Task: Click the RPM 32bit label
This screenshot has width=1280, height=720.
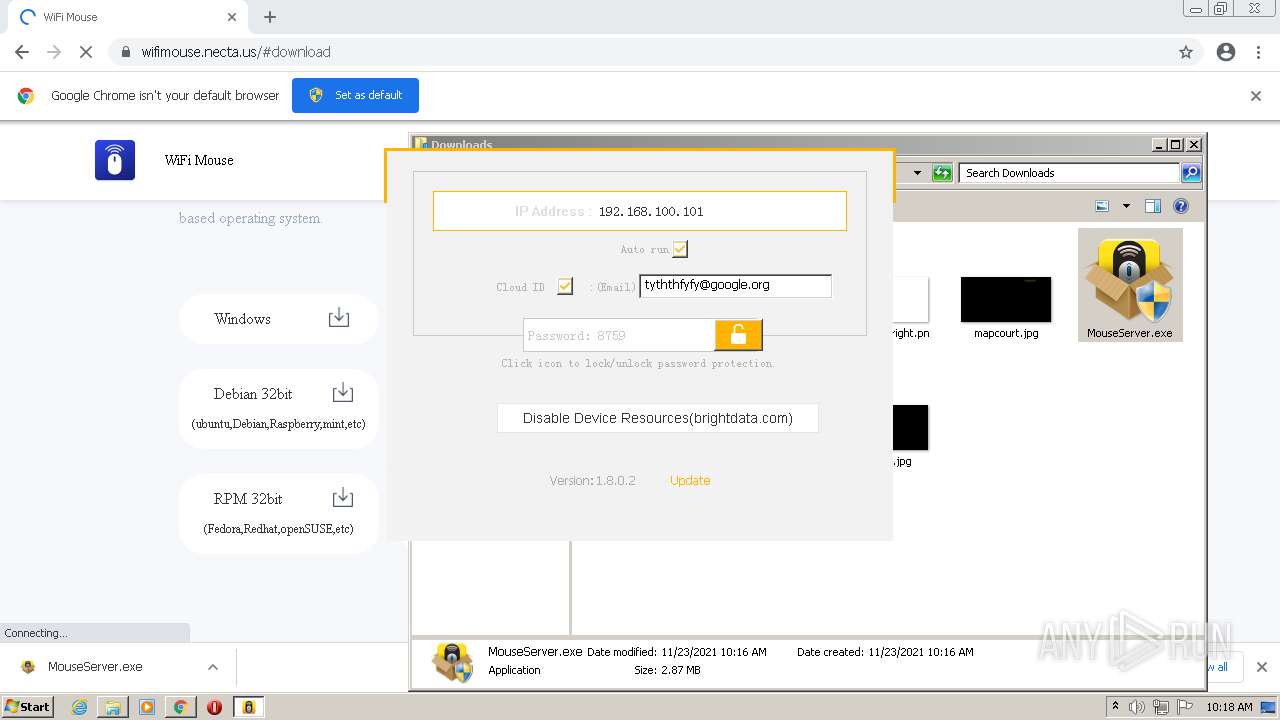Action: click(x=248, y=499)
